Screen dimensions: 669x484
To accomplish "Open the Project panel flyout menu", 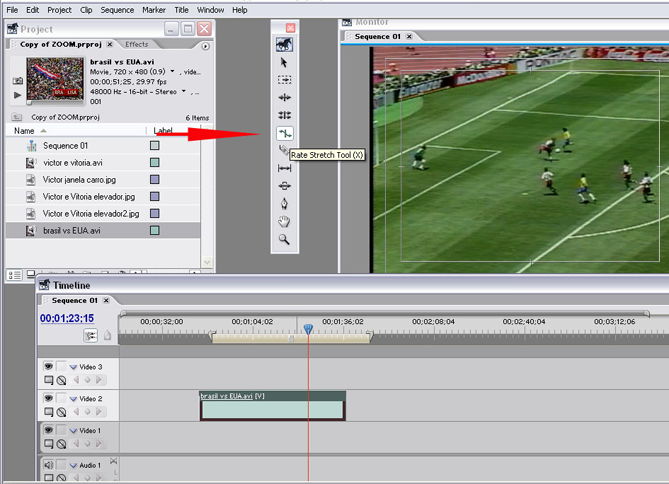I will 206,45.
